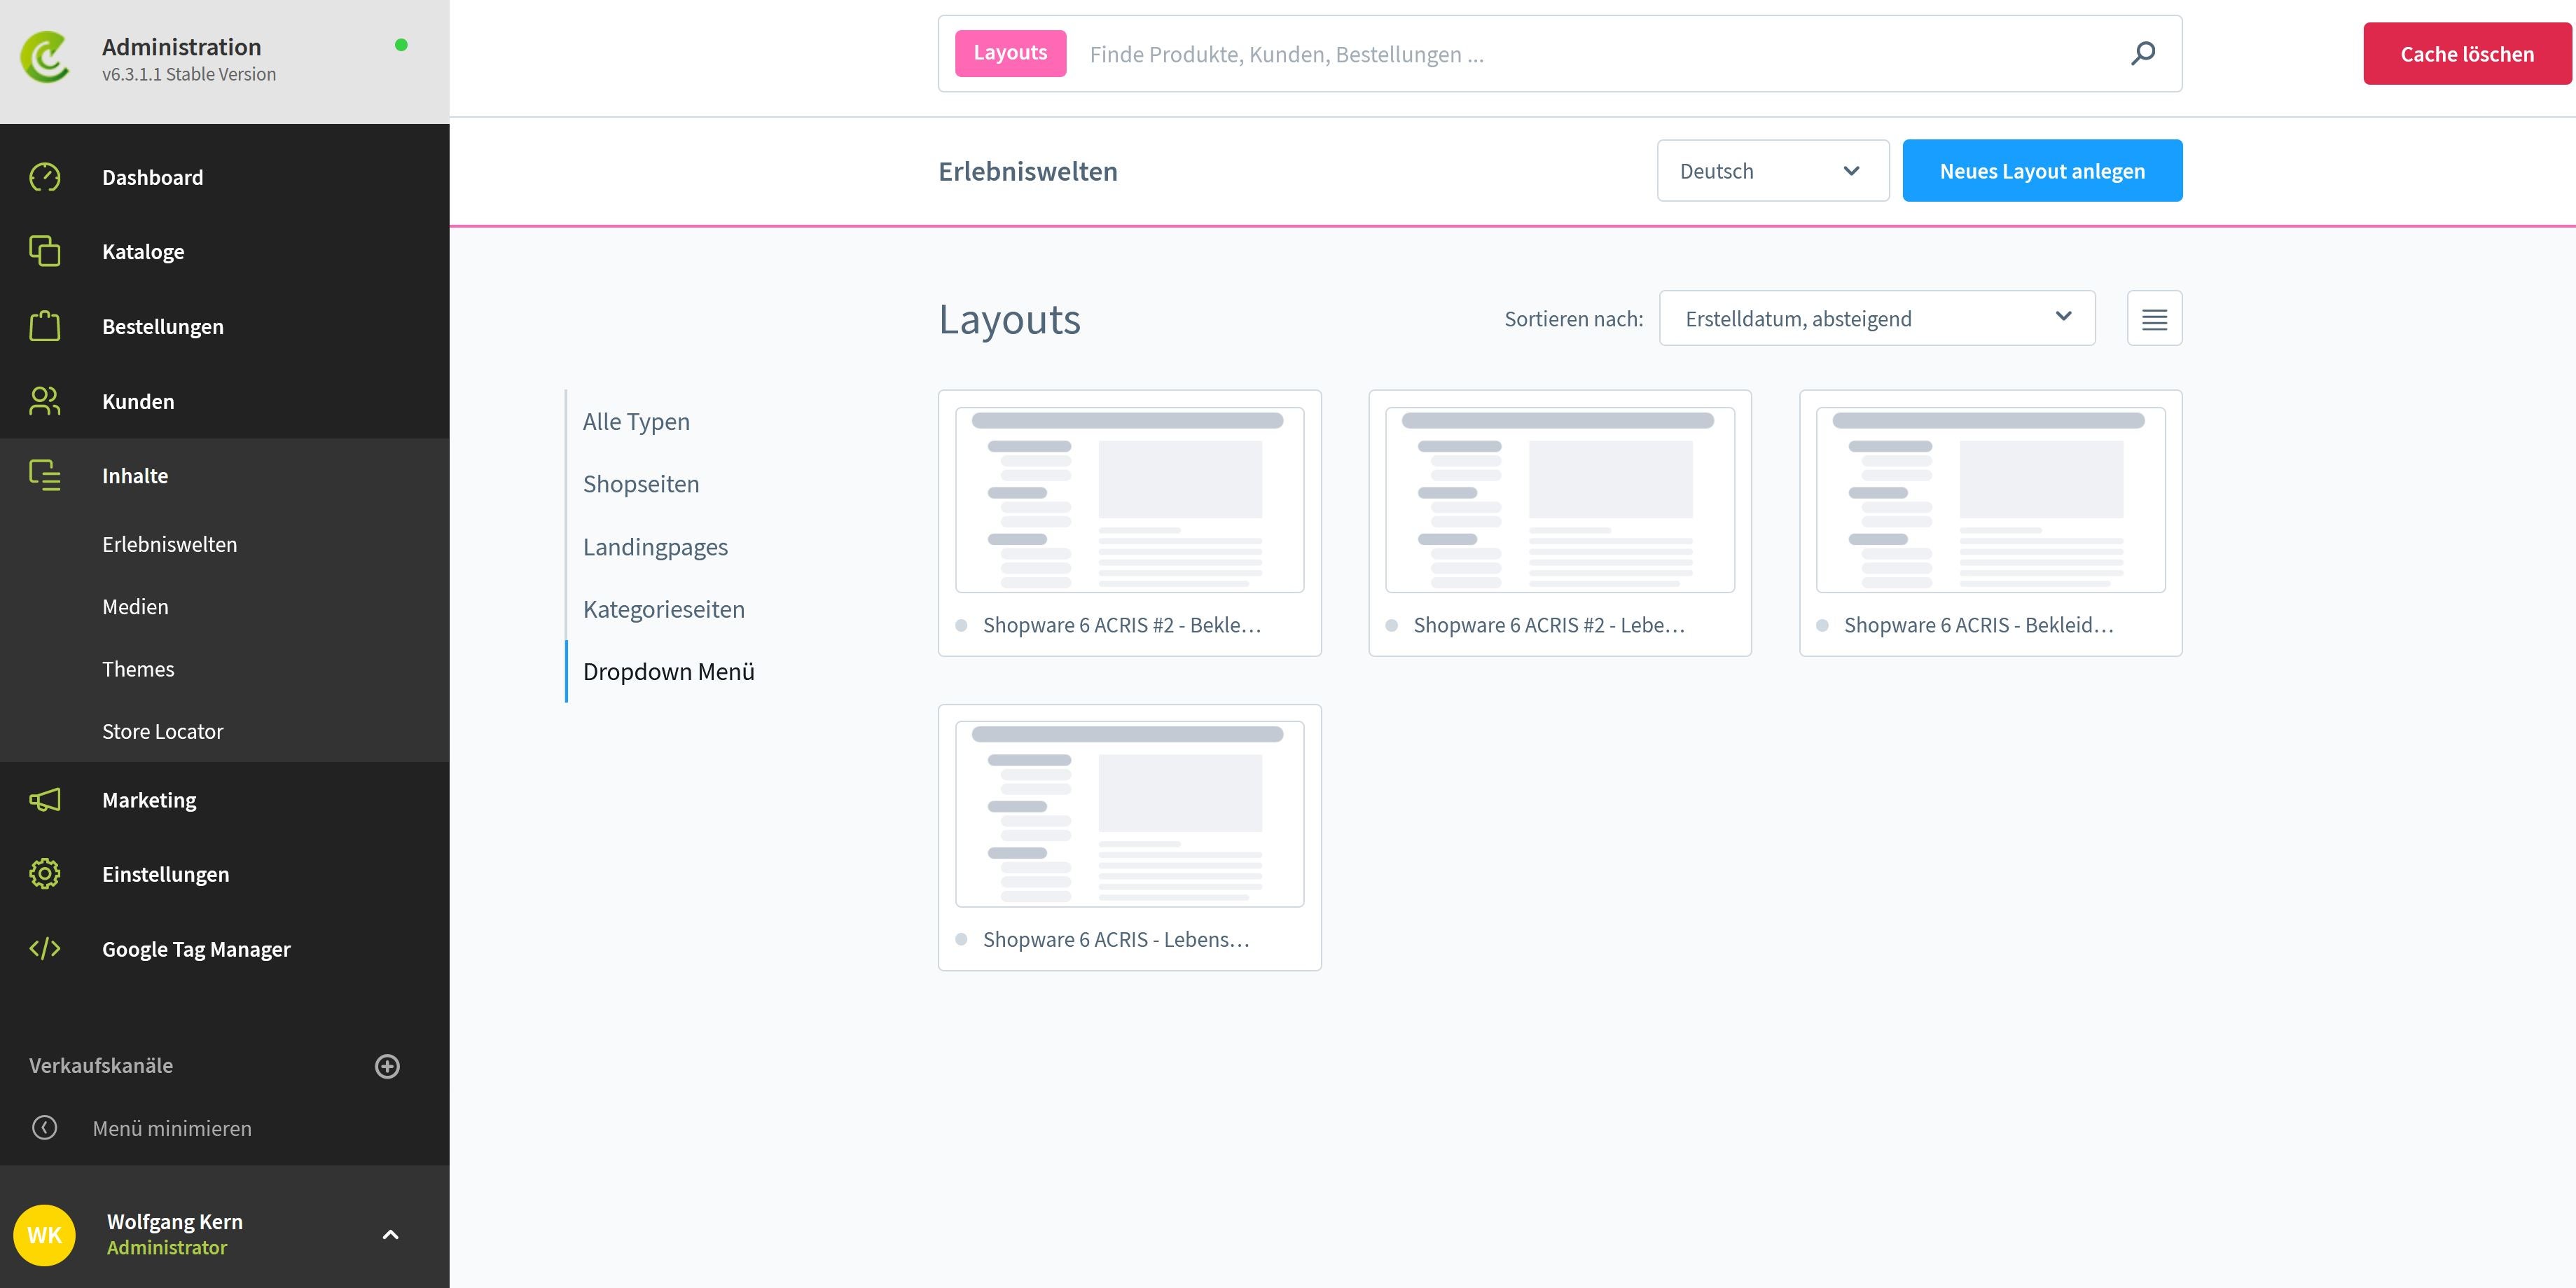Filter layouts by Landingpages

tap(655, 547)
